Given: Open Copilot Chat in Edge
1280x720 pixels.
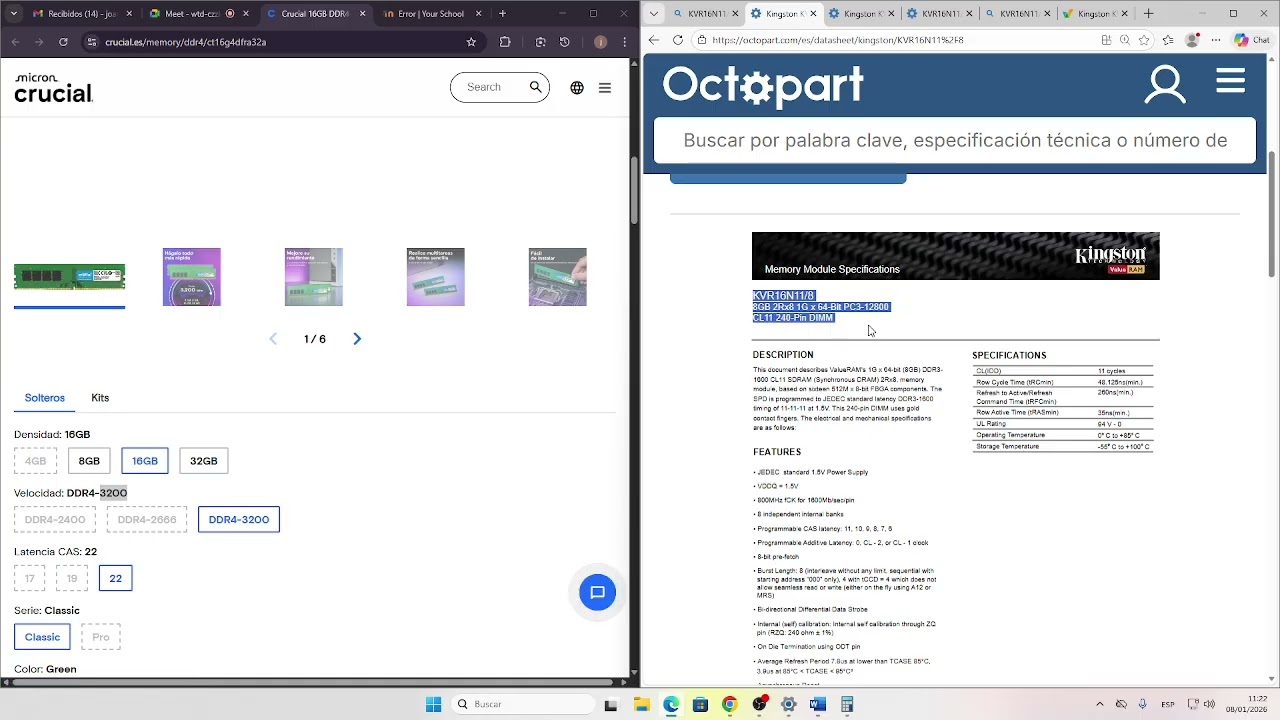Looking at the screenshot, I should (1251, 40).
